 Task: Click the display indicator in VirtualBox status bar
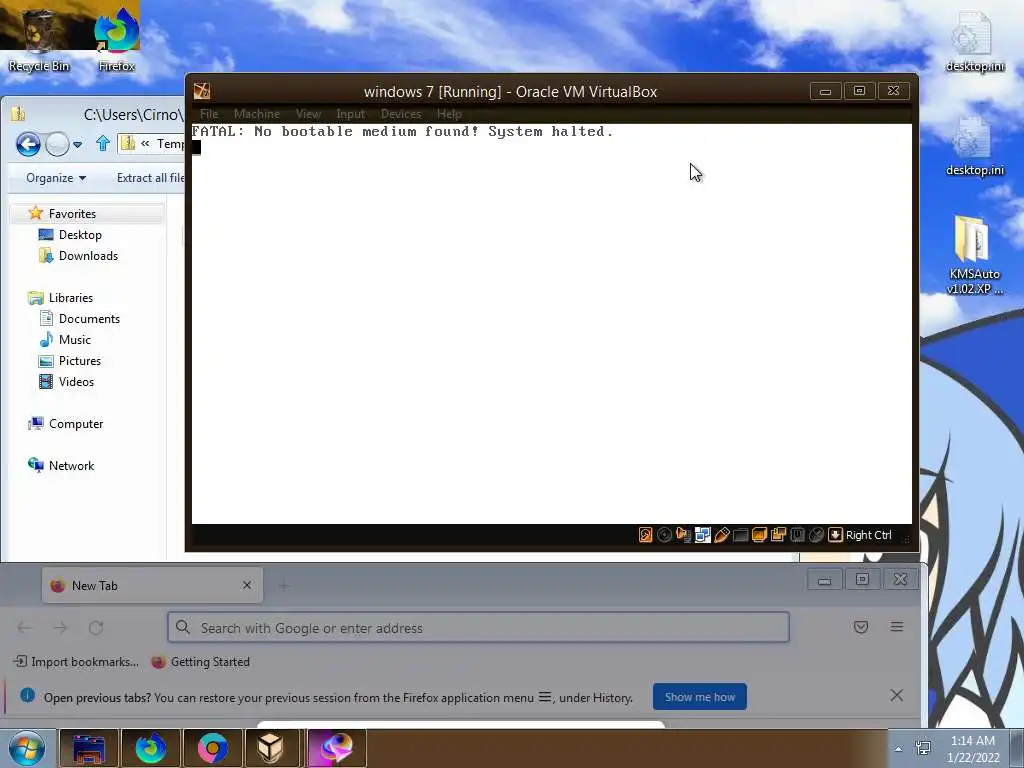click(x=759, y=535)
